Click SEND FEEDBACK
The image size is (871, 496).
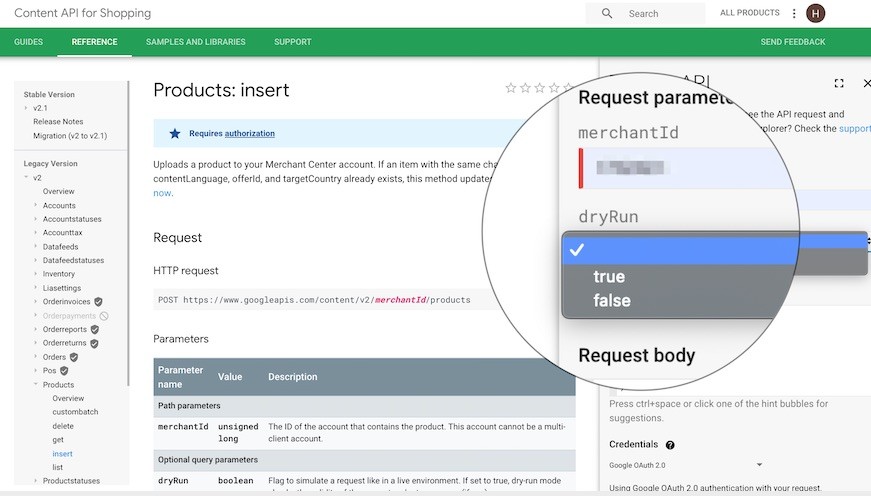(x=793, y=42)
